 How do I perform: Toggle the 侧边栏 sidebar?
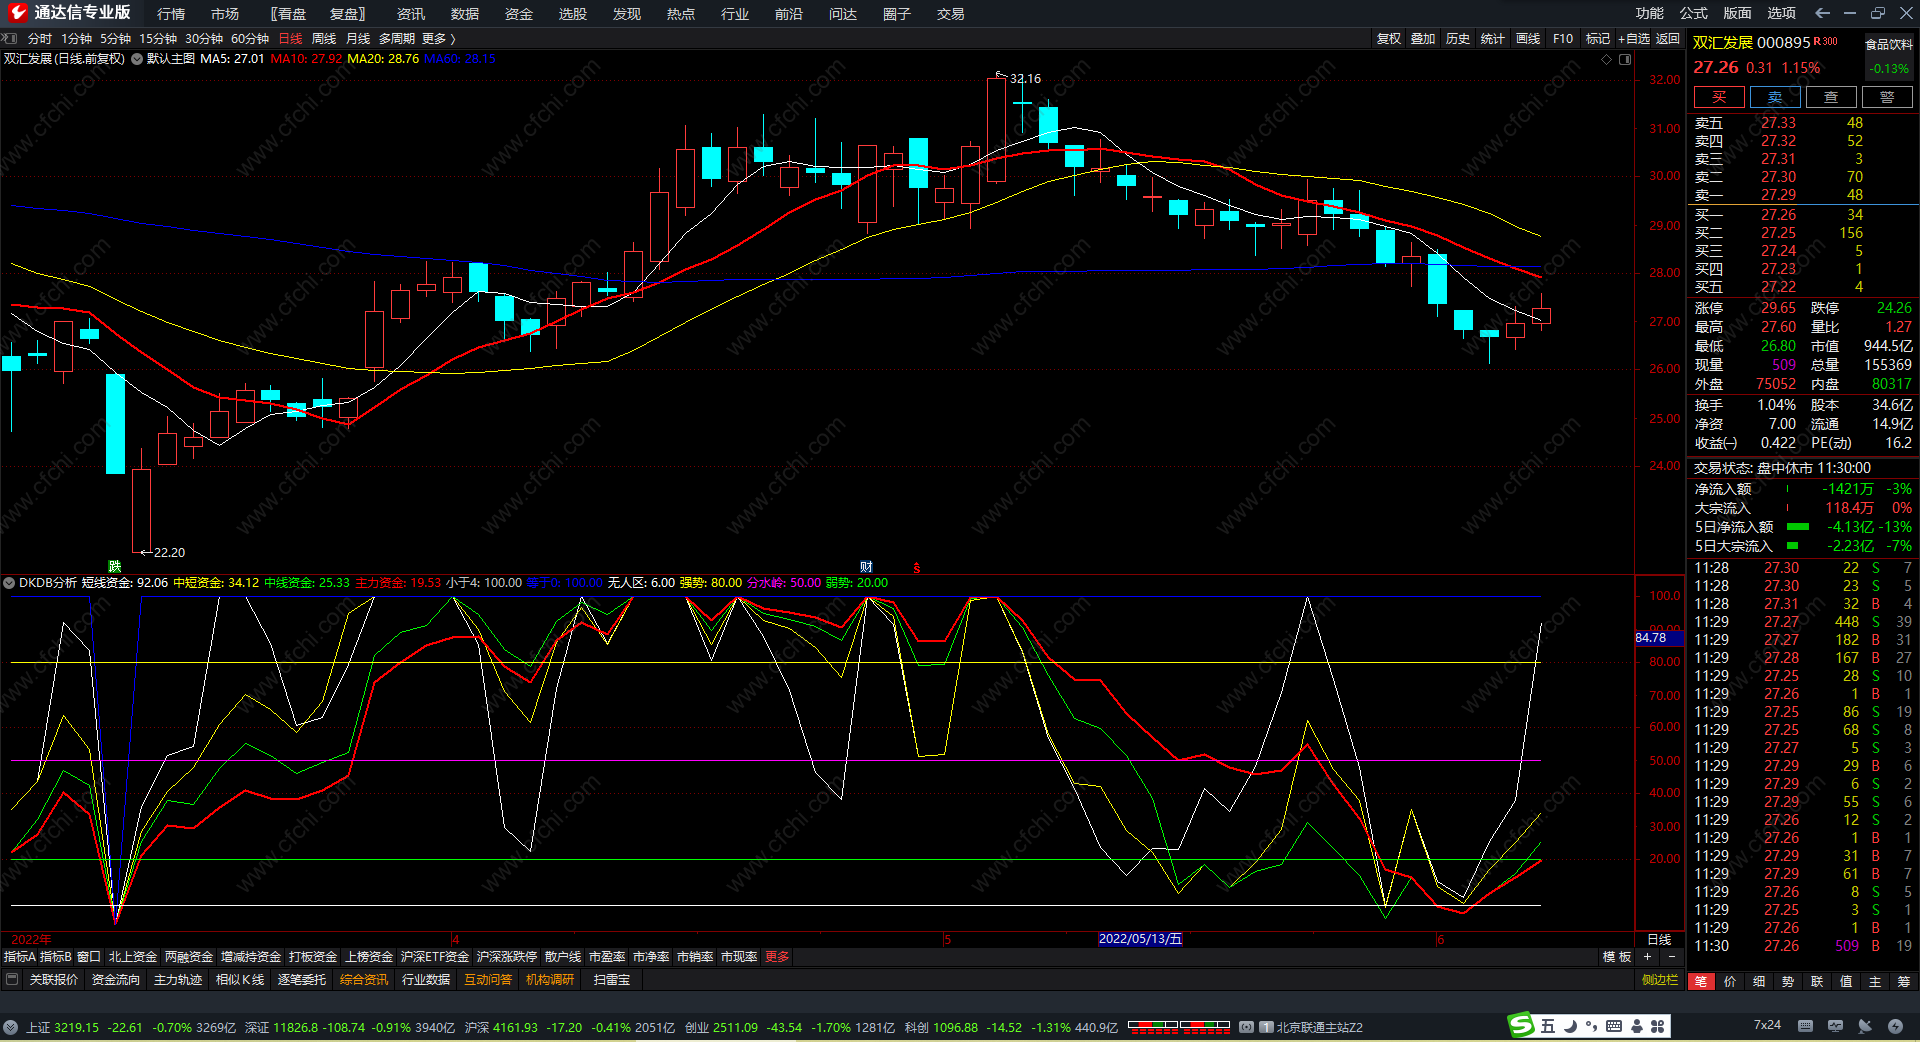pyautogui.click(x=1659, y=980)
